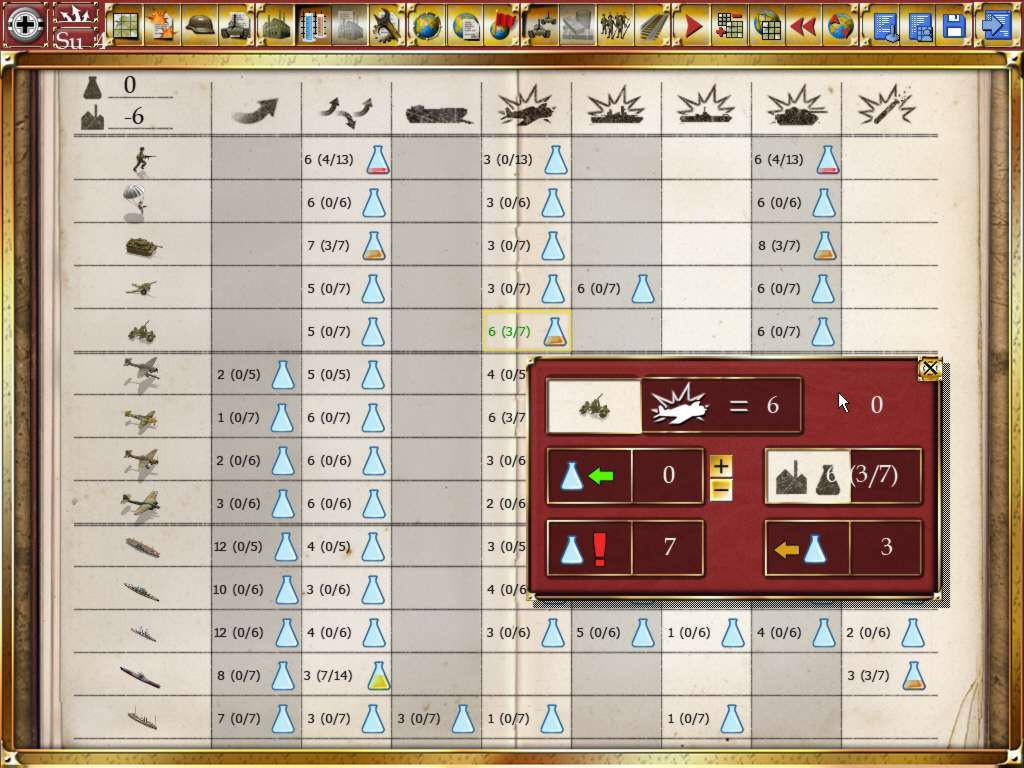The image size is (1024, 768).
Task: Click the flask with yellow arrow button
Action: [x=807, y=547]
